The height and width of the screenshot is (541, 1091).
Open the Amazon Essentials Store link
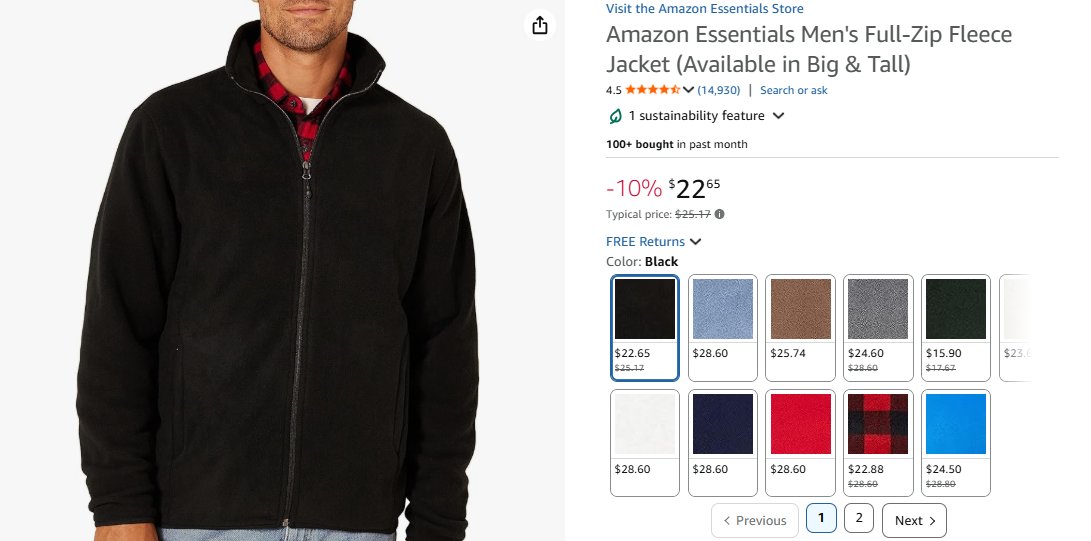pos(704,9)
